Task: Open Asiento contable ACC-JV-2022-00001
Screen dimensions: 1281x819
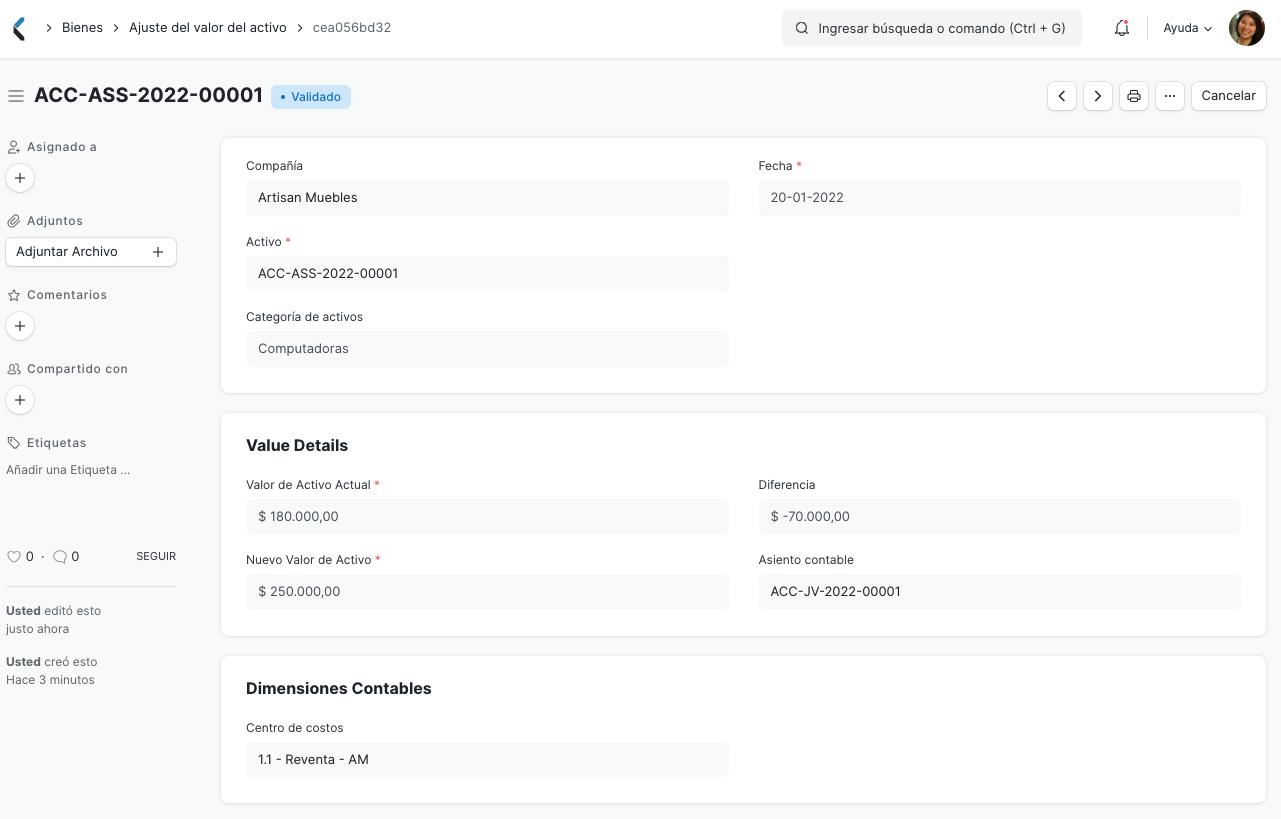Action: 1000,592
